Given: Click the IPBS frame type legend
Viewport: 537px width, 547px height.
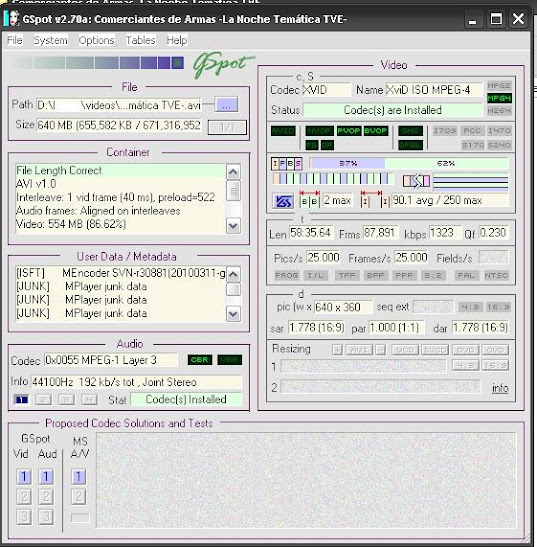Looking at the screenshot, I should [x=287, y=163].
